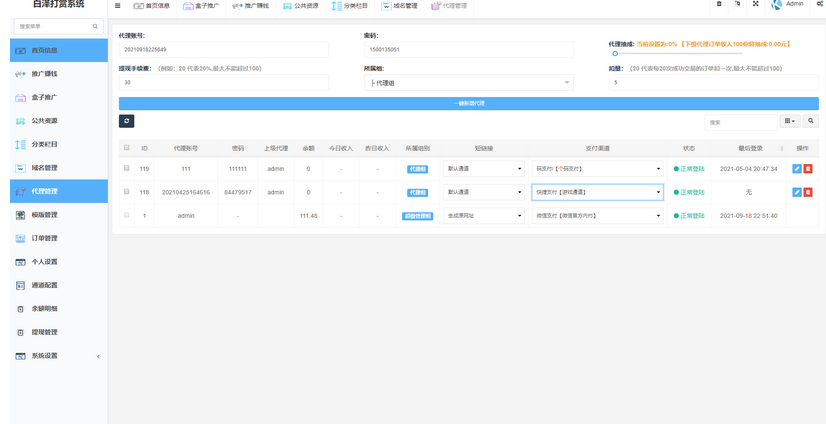Switch to the 首页信息 top tab
This screenshot has height=424, width=826.
point(151,6)
